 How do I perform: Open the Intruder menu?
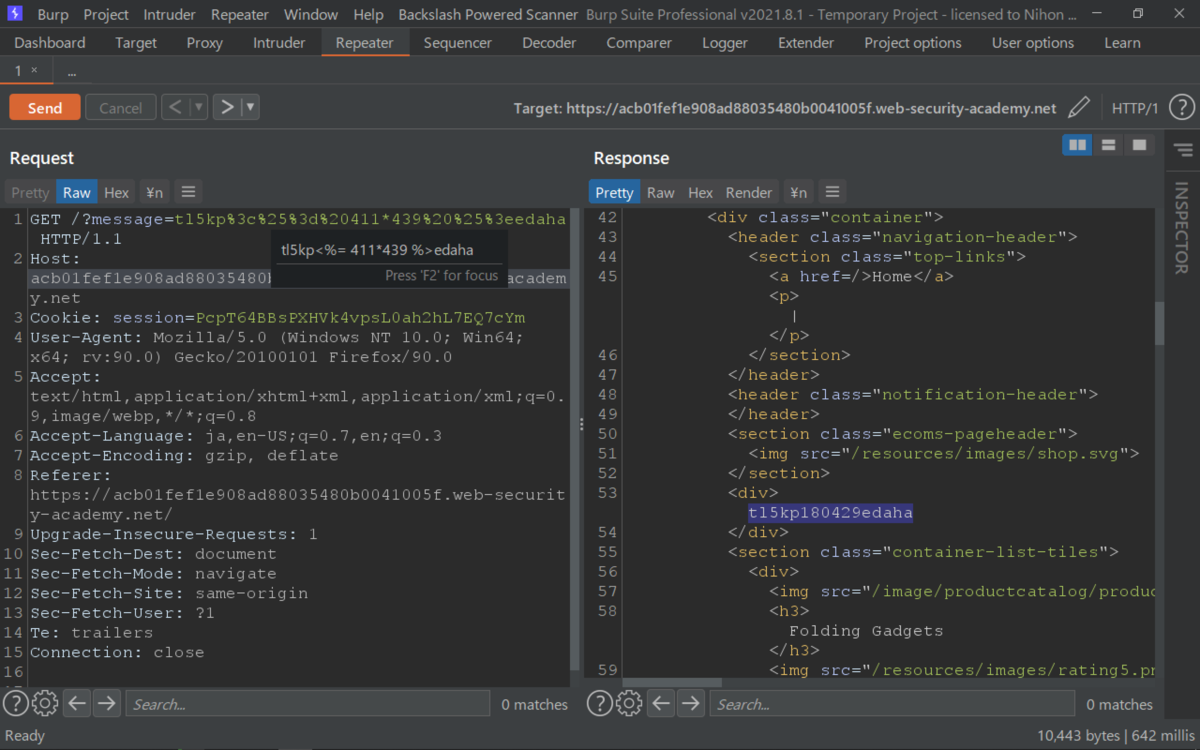coord(170,15)
